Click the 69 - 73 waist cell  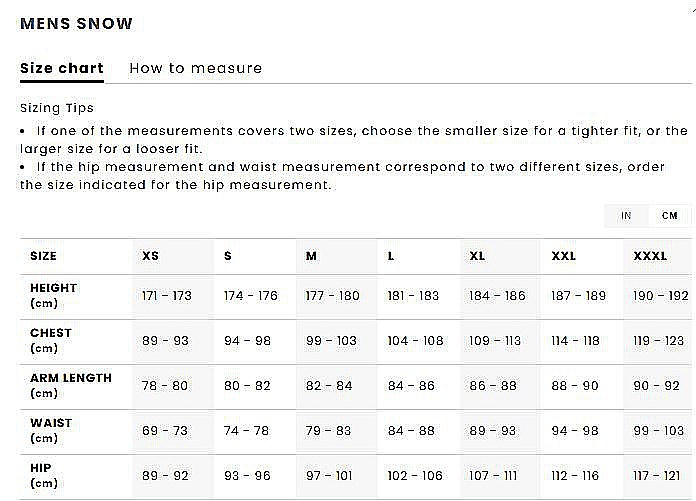pyautogui.click(x=165, y=431)
